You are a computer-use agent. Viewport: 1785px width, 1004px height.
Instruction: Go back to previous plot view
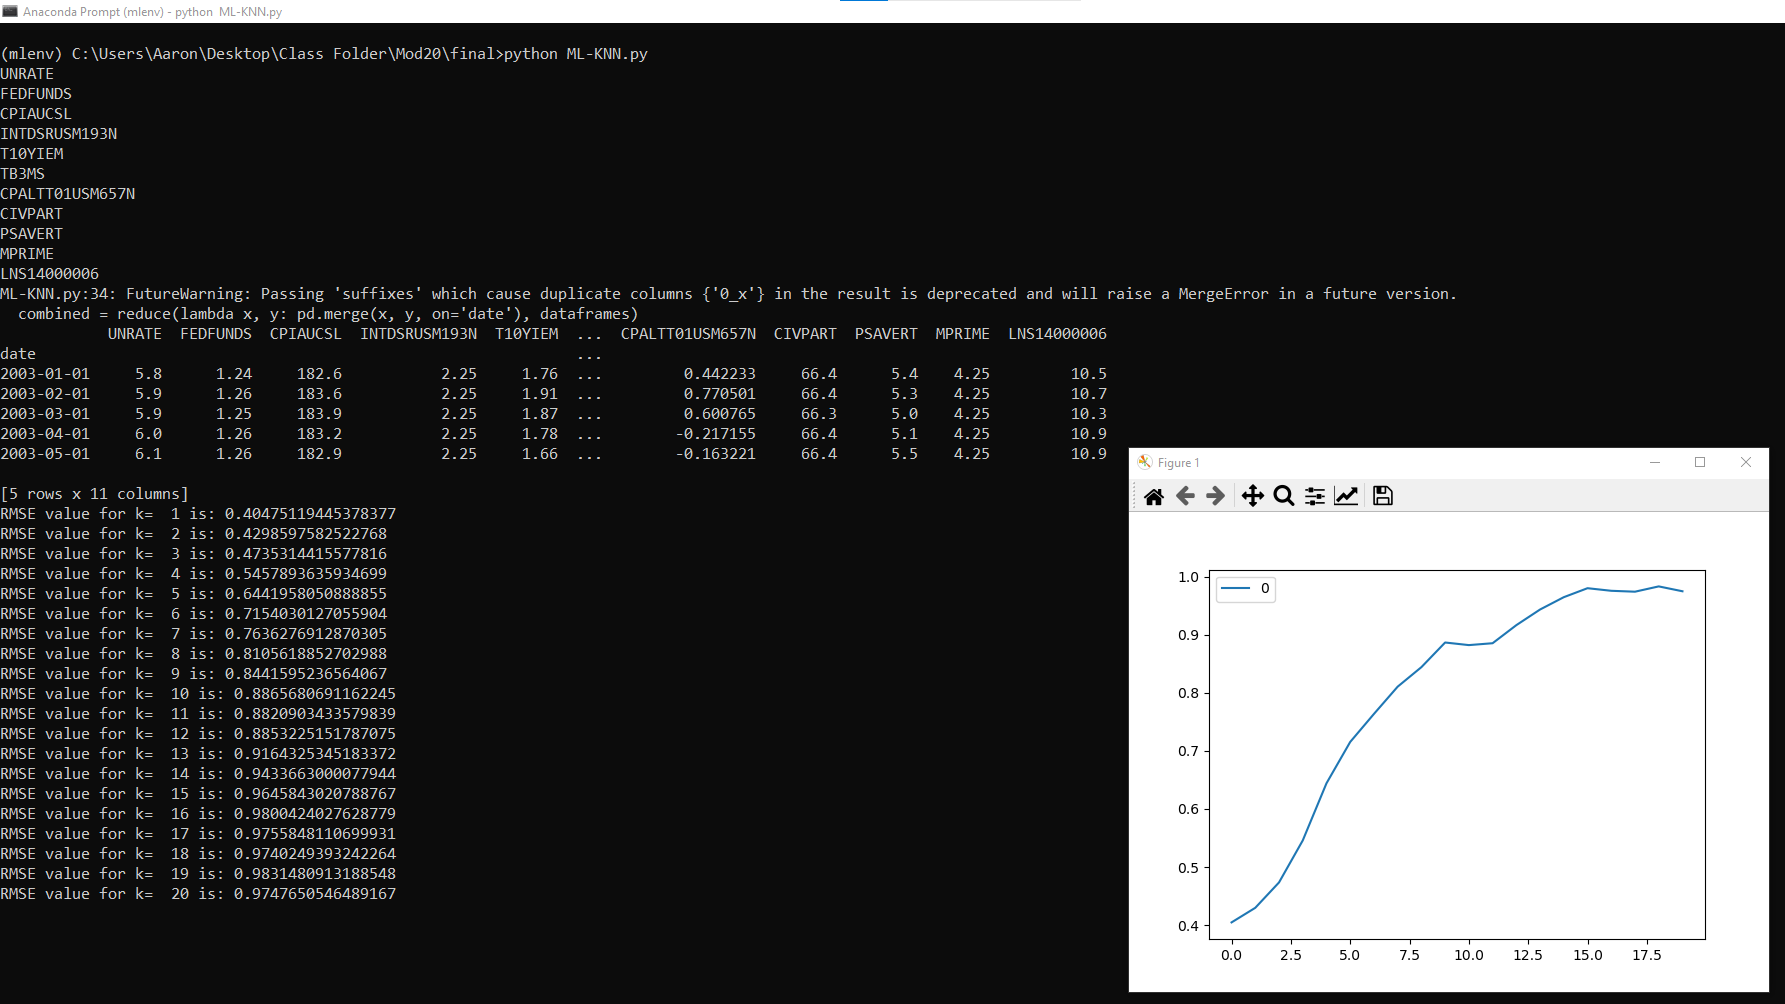click(1185, 496)
